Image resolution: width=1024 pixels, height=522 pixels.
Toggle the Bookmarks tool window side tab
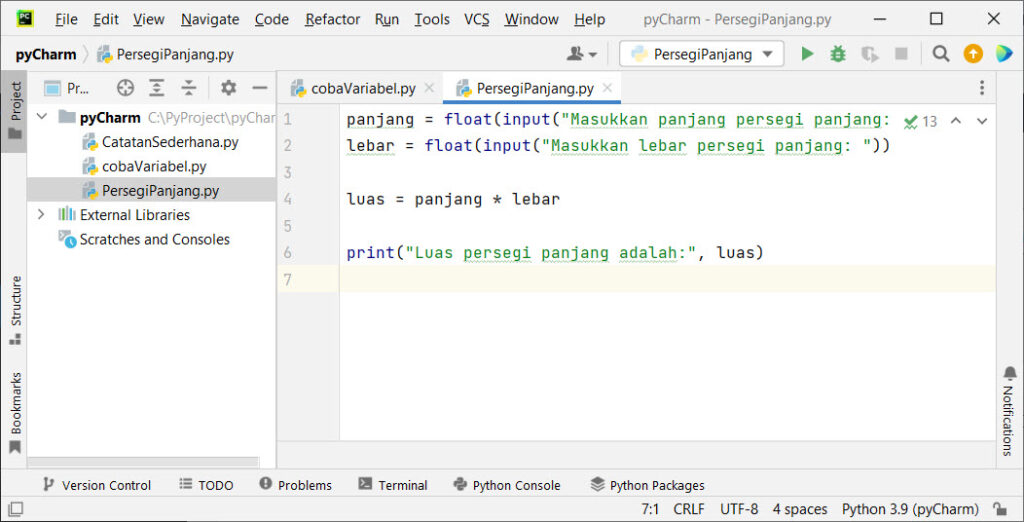click(15, 412)
